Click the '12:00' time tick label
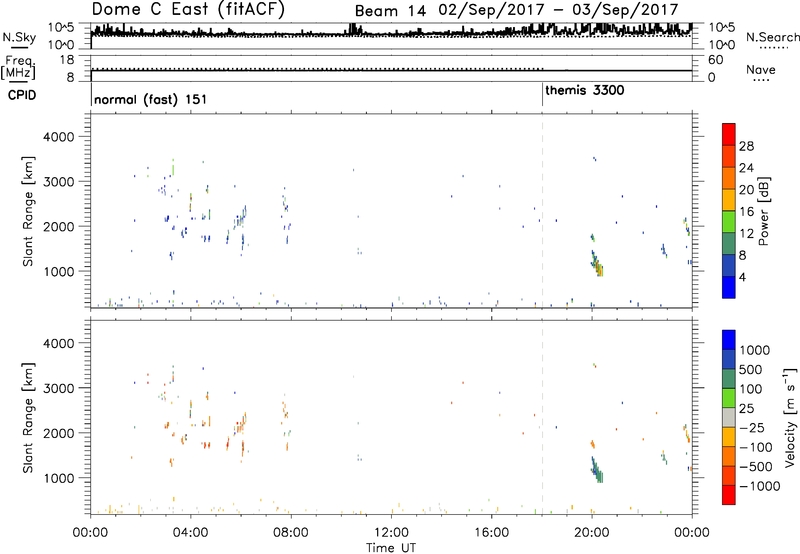The height and width of the screenshot is (554, 800). coord(391,533)
